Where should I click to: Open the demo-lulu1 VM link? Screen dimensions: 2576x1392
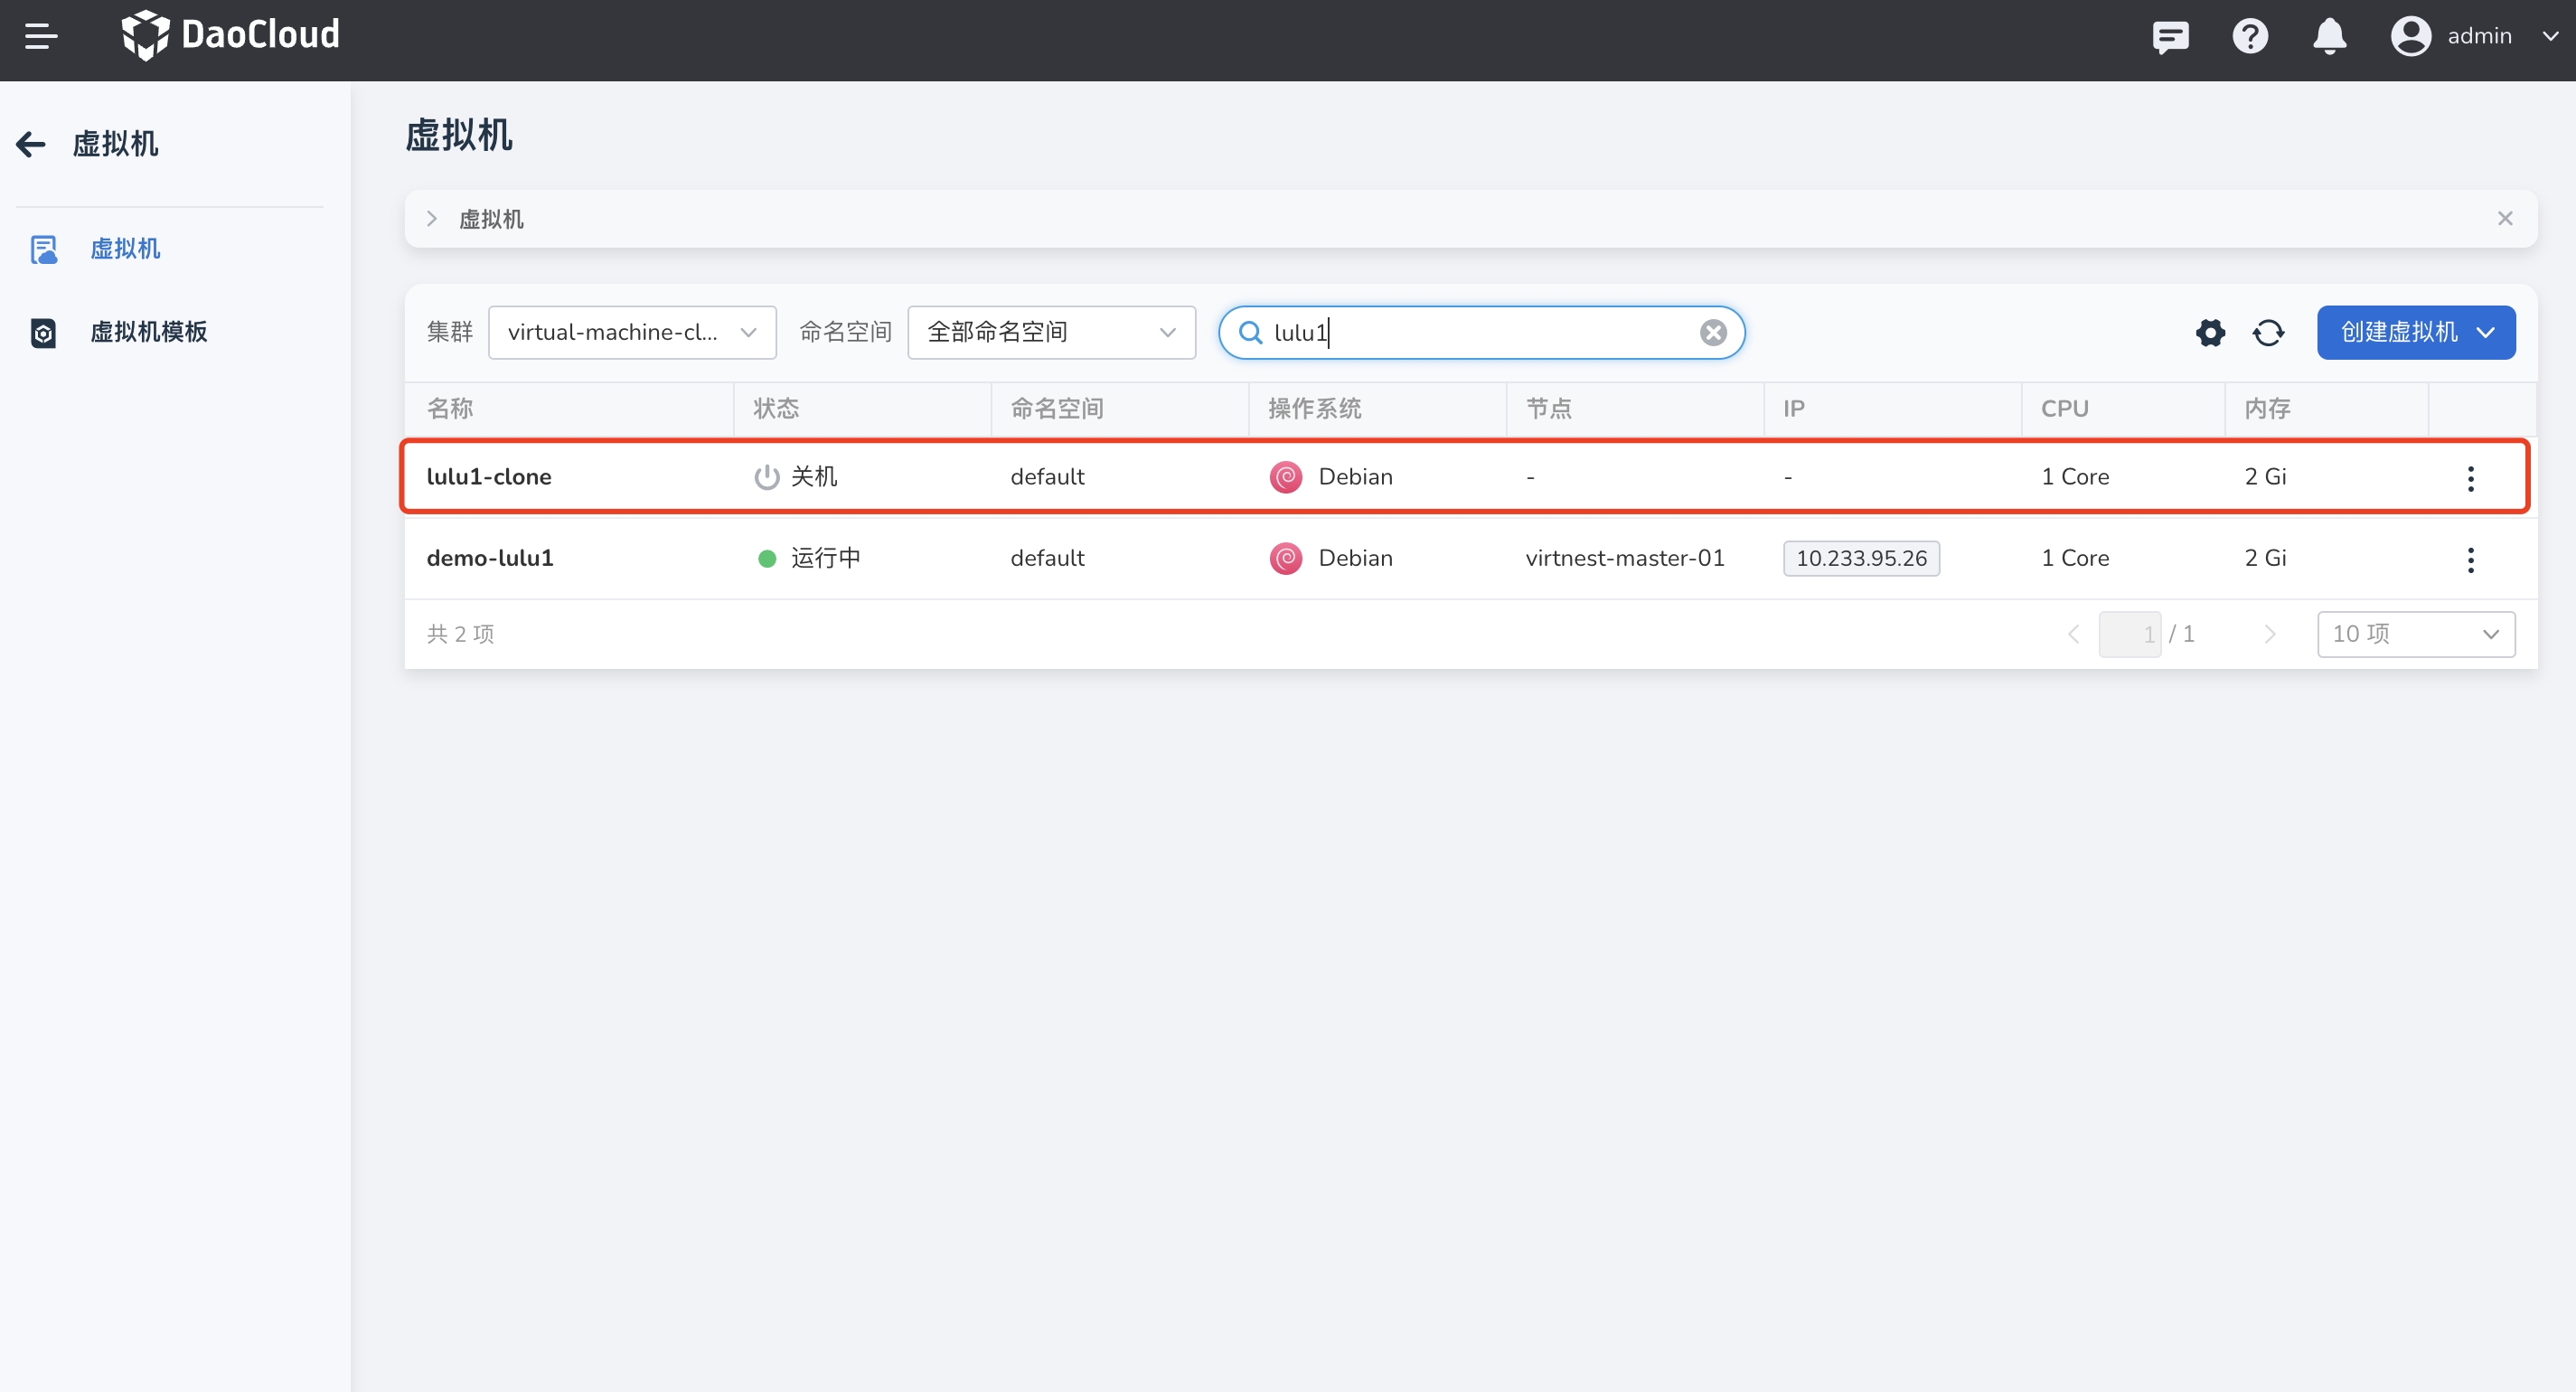pos(490,559)
